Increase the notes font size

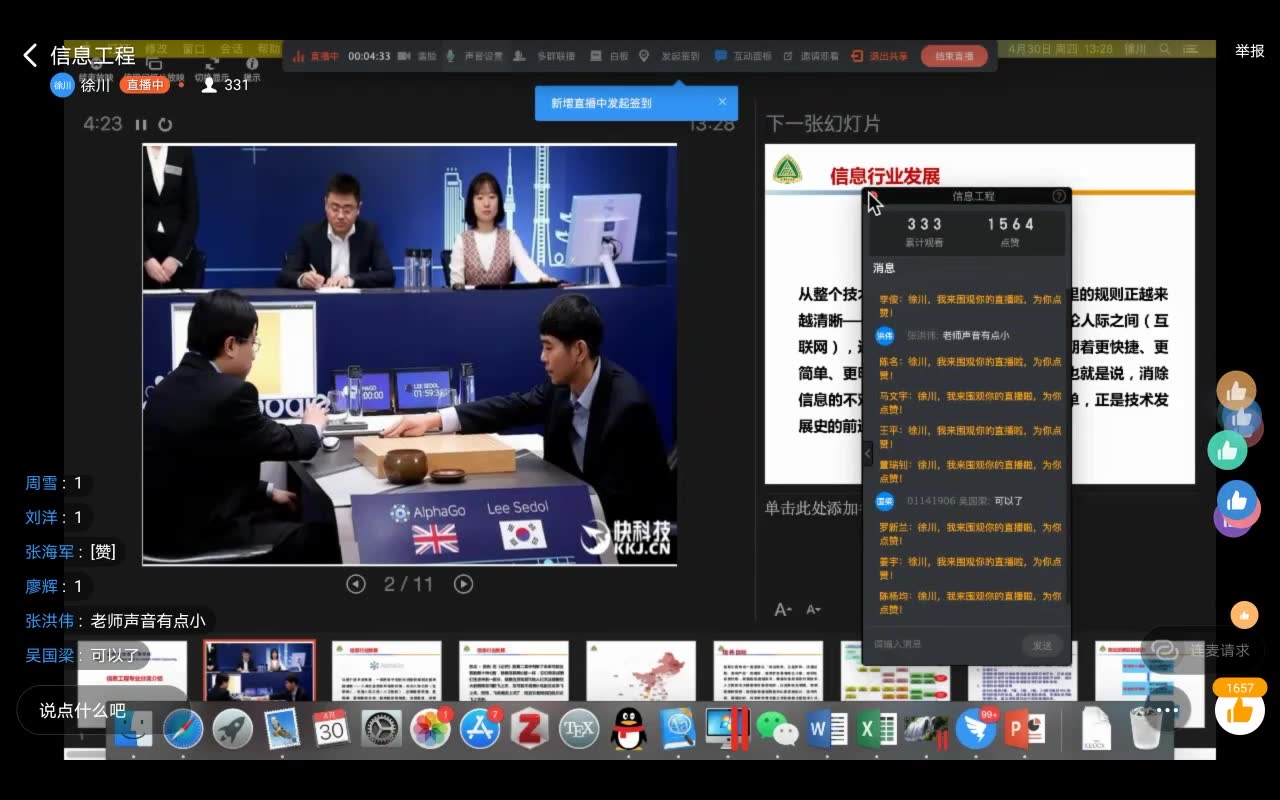(x=783, y=610)
